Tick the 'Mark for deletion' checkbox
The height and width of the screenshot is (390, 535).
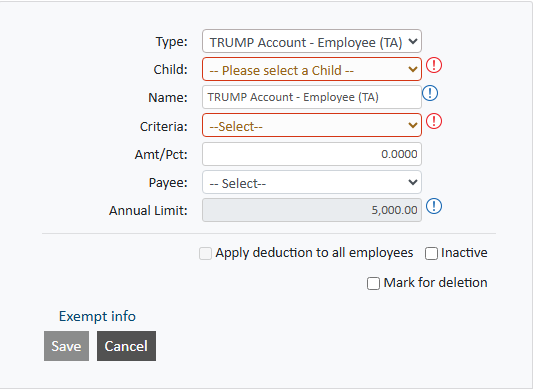pyautogui.click(x=373, y=284)
